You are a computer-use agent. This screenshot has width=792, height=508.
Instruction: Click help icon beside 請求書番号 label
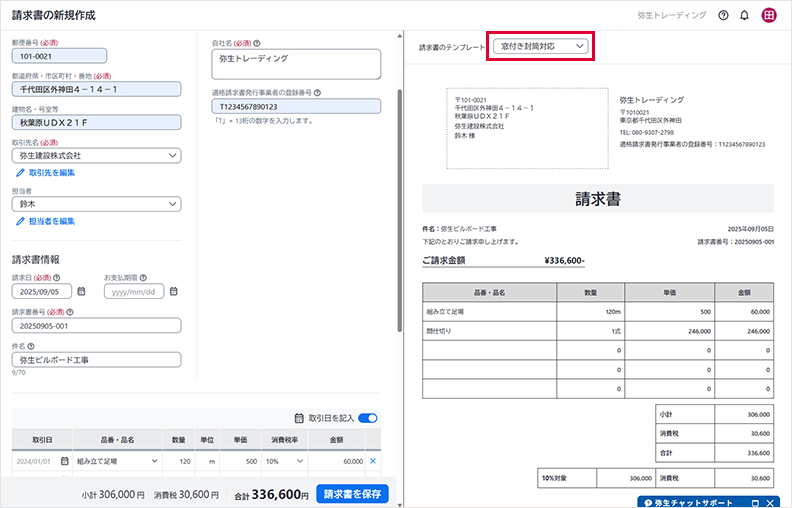coord(71,311)
